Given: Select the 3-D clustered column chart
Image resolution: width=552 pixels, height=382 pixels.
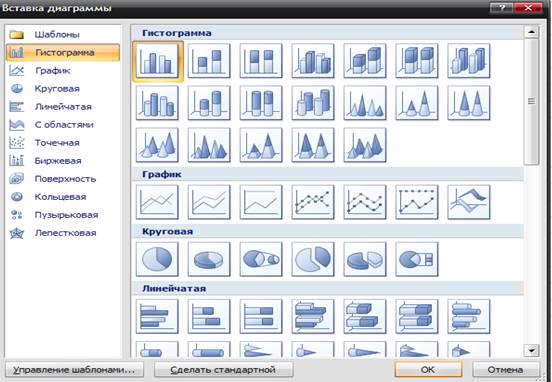Looking at the screenshot, I should [313, 61].
